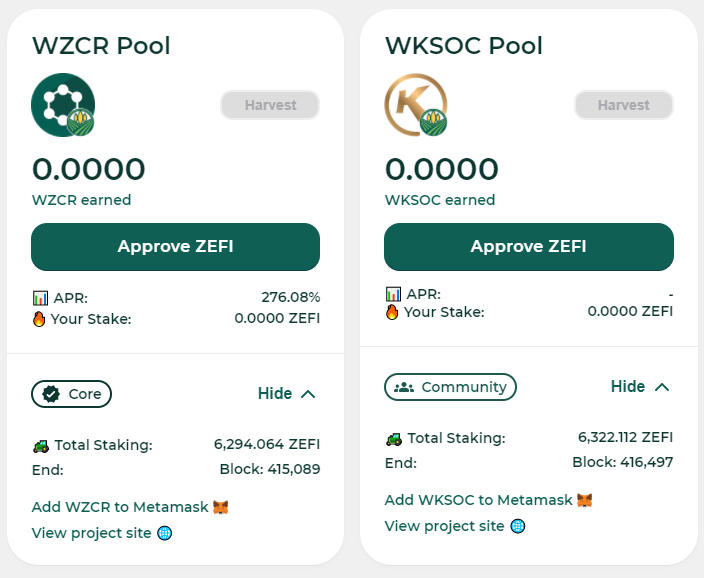
Task: Collapse WKSOC pool details with Hide
Action: [640, 387]
